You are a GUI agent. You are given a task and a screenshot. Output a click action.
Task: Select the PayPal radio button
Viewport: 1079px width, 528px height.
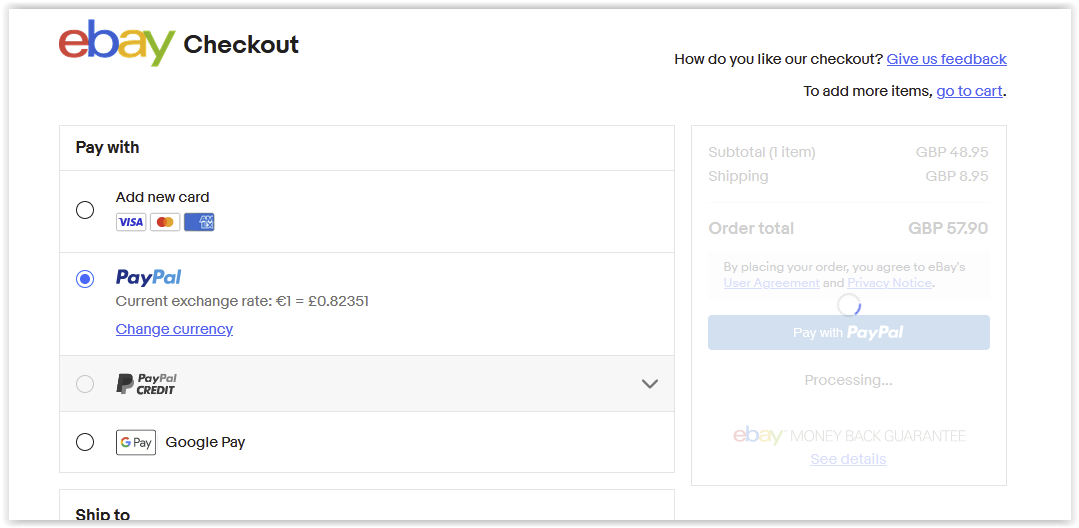pyautogui.click(x=85, y=279)
